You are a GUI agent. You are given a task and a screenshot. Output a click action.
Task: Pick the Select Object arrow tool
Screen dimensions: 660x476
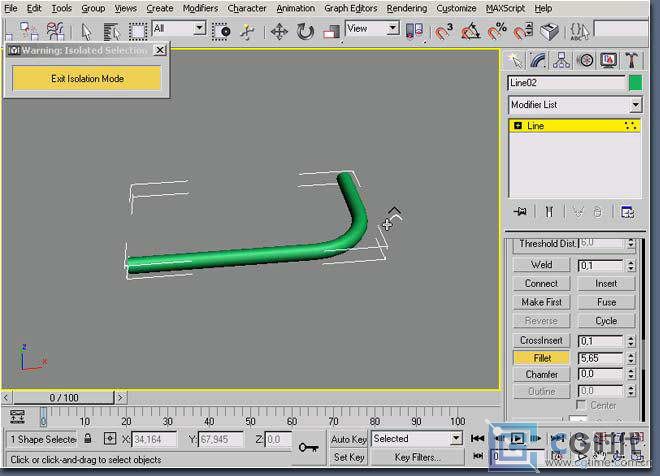pyautogui.click(x=86, y=31)
